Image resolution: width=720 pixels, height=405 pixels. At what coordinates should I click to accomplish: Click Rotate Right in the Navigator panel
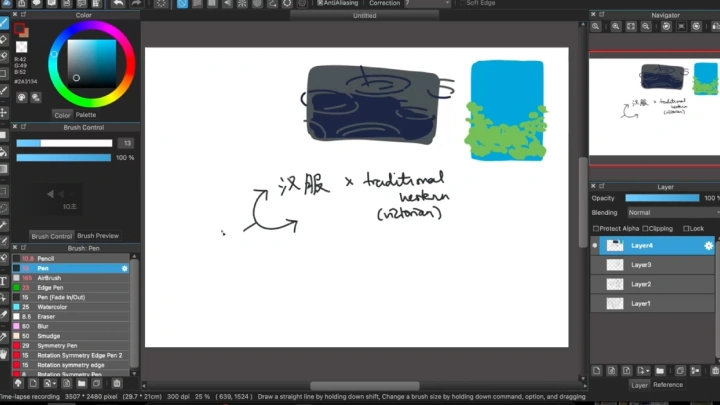pyautogui.click(x=697, y=27)
